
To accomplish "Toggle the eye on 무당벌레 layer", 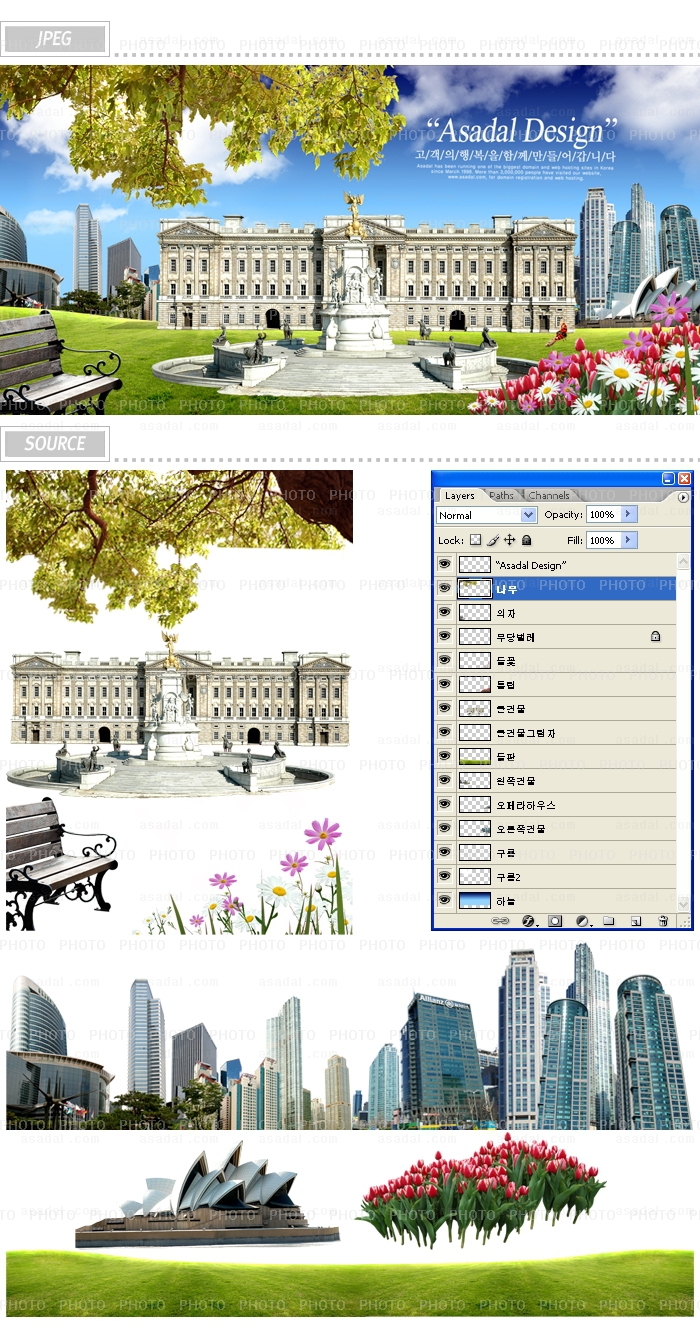I will point(445,637).
